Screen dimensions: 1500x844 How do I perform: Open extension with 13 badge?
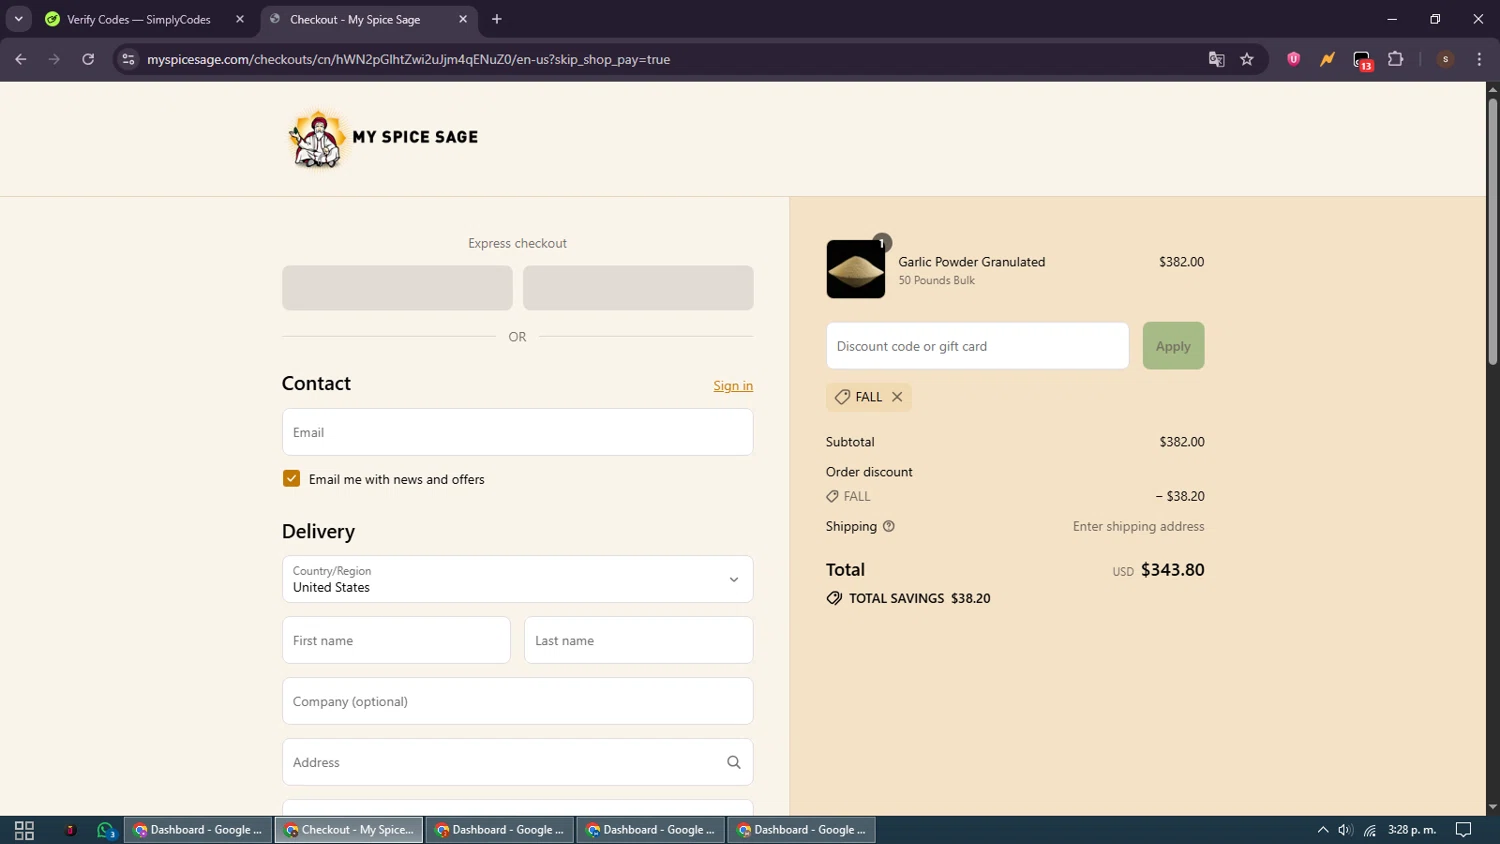[1362, 60]
